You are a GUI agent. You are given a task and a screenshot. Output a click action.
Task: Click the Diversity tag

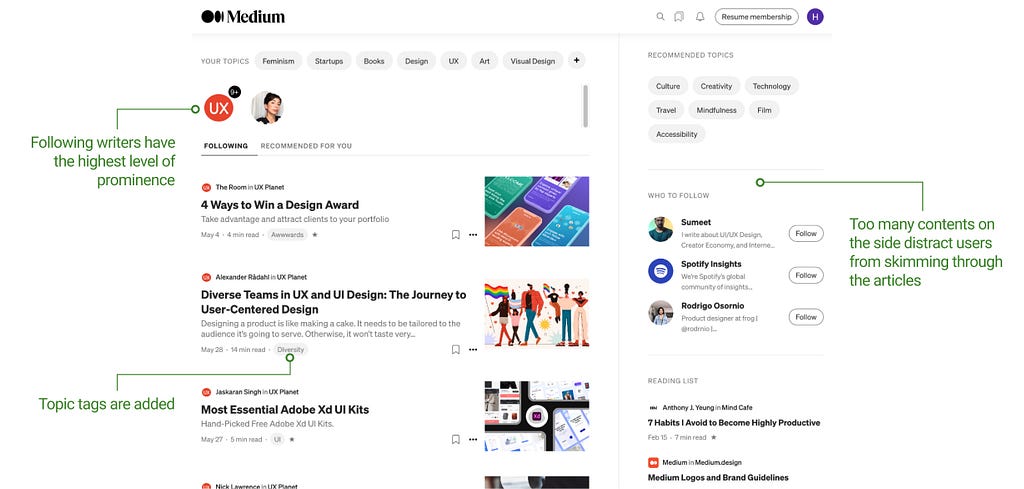[x=291, y=350]
